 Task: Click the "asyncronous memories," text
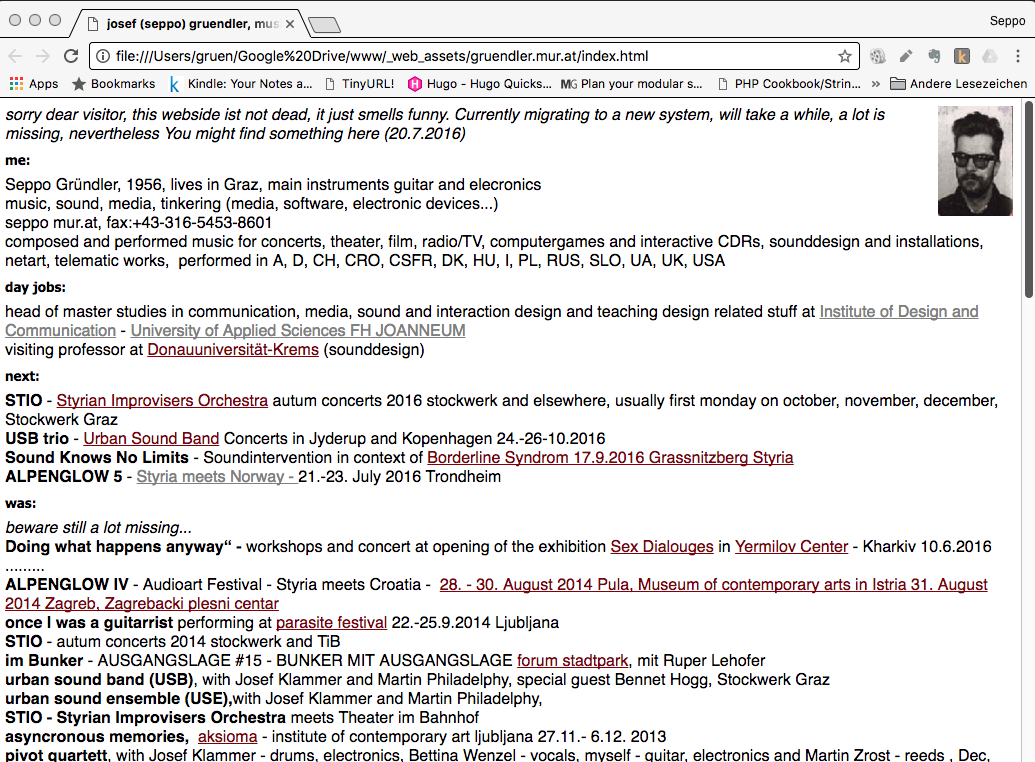tap(97, 736)
